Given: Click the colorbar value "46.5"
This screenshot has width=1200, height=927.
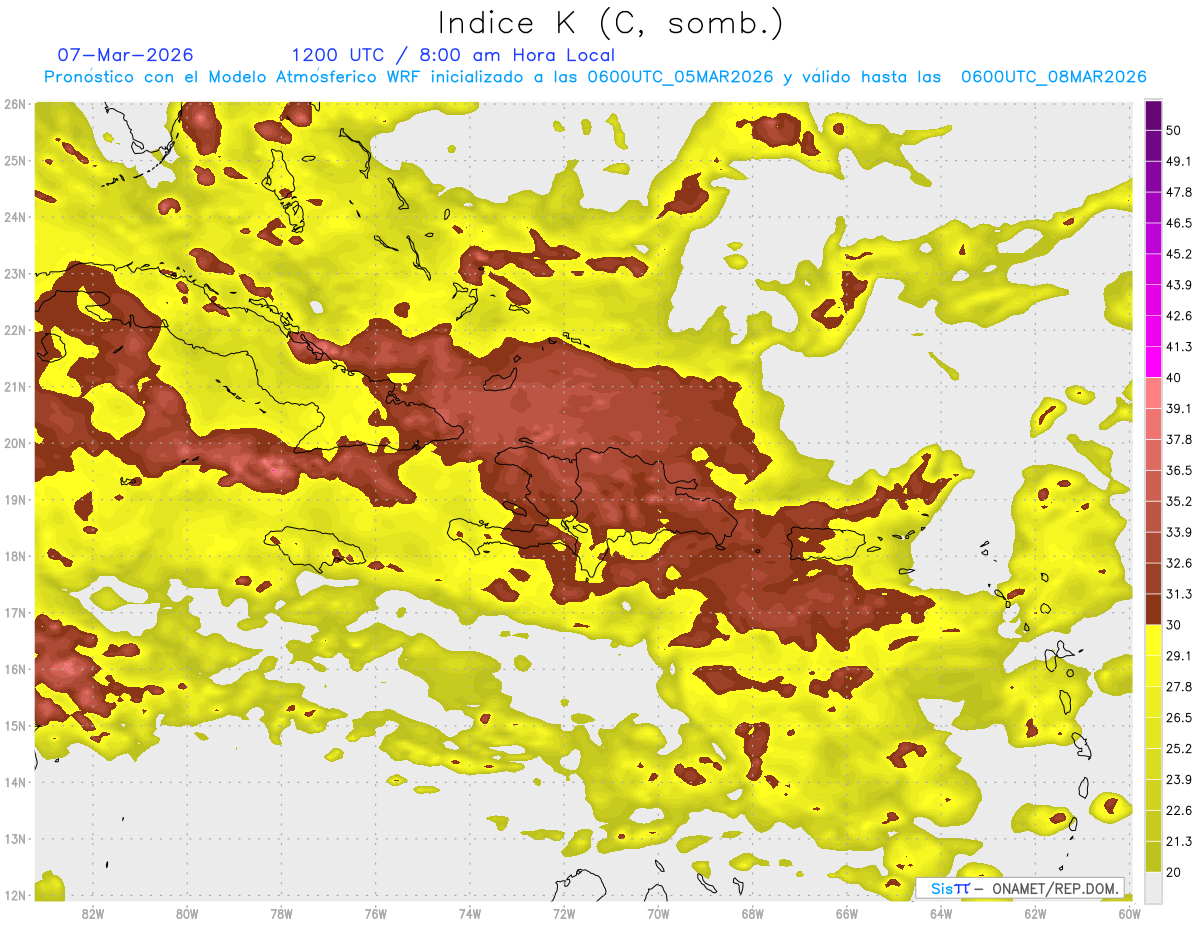Looking at the screenshot, I should 1179,223.
